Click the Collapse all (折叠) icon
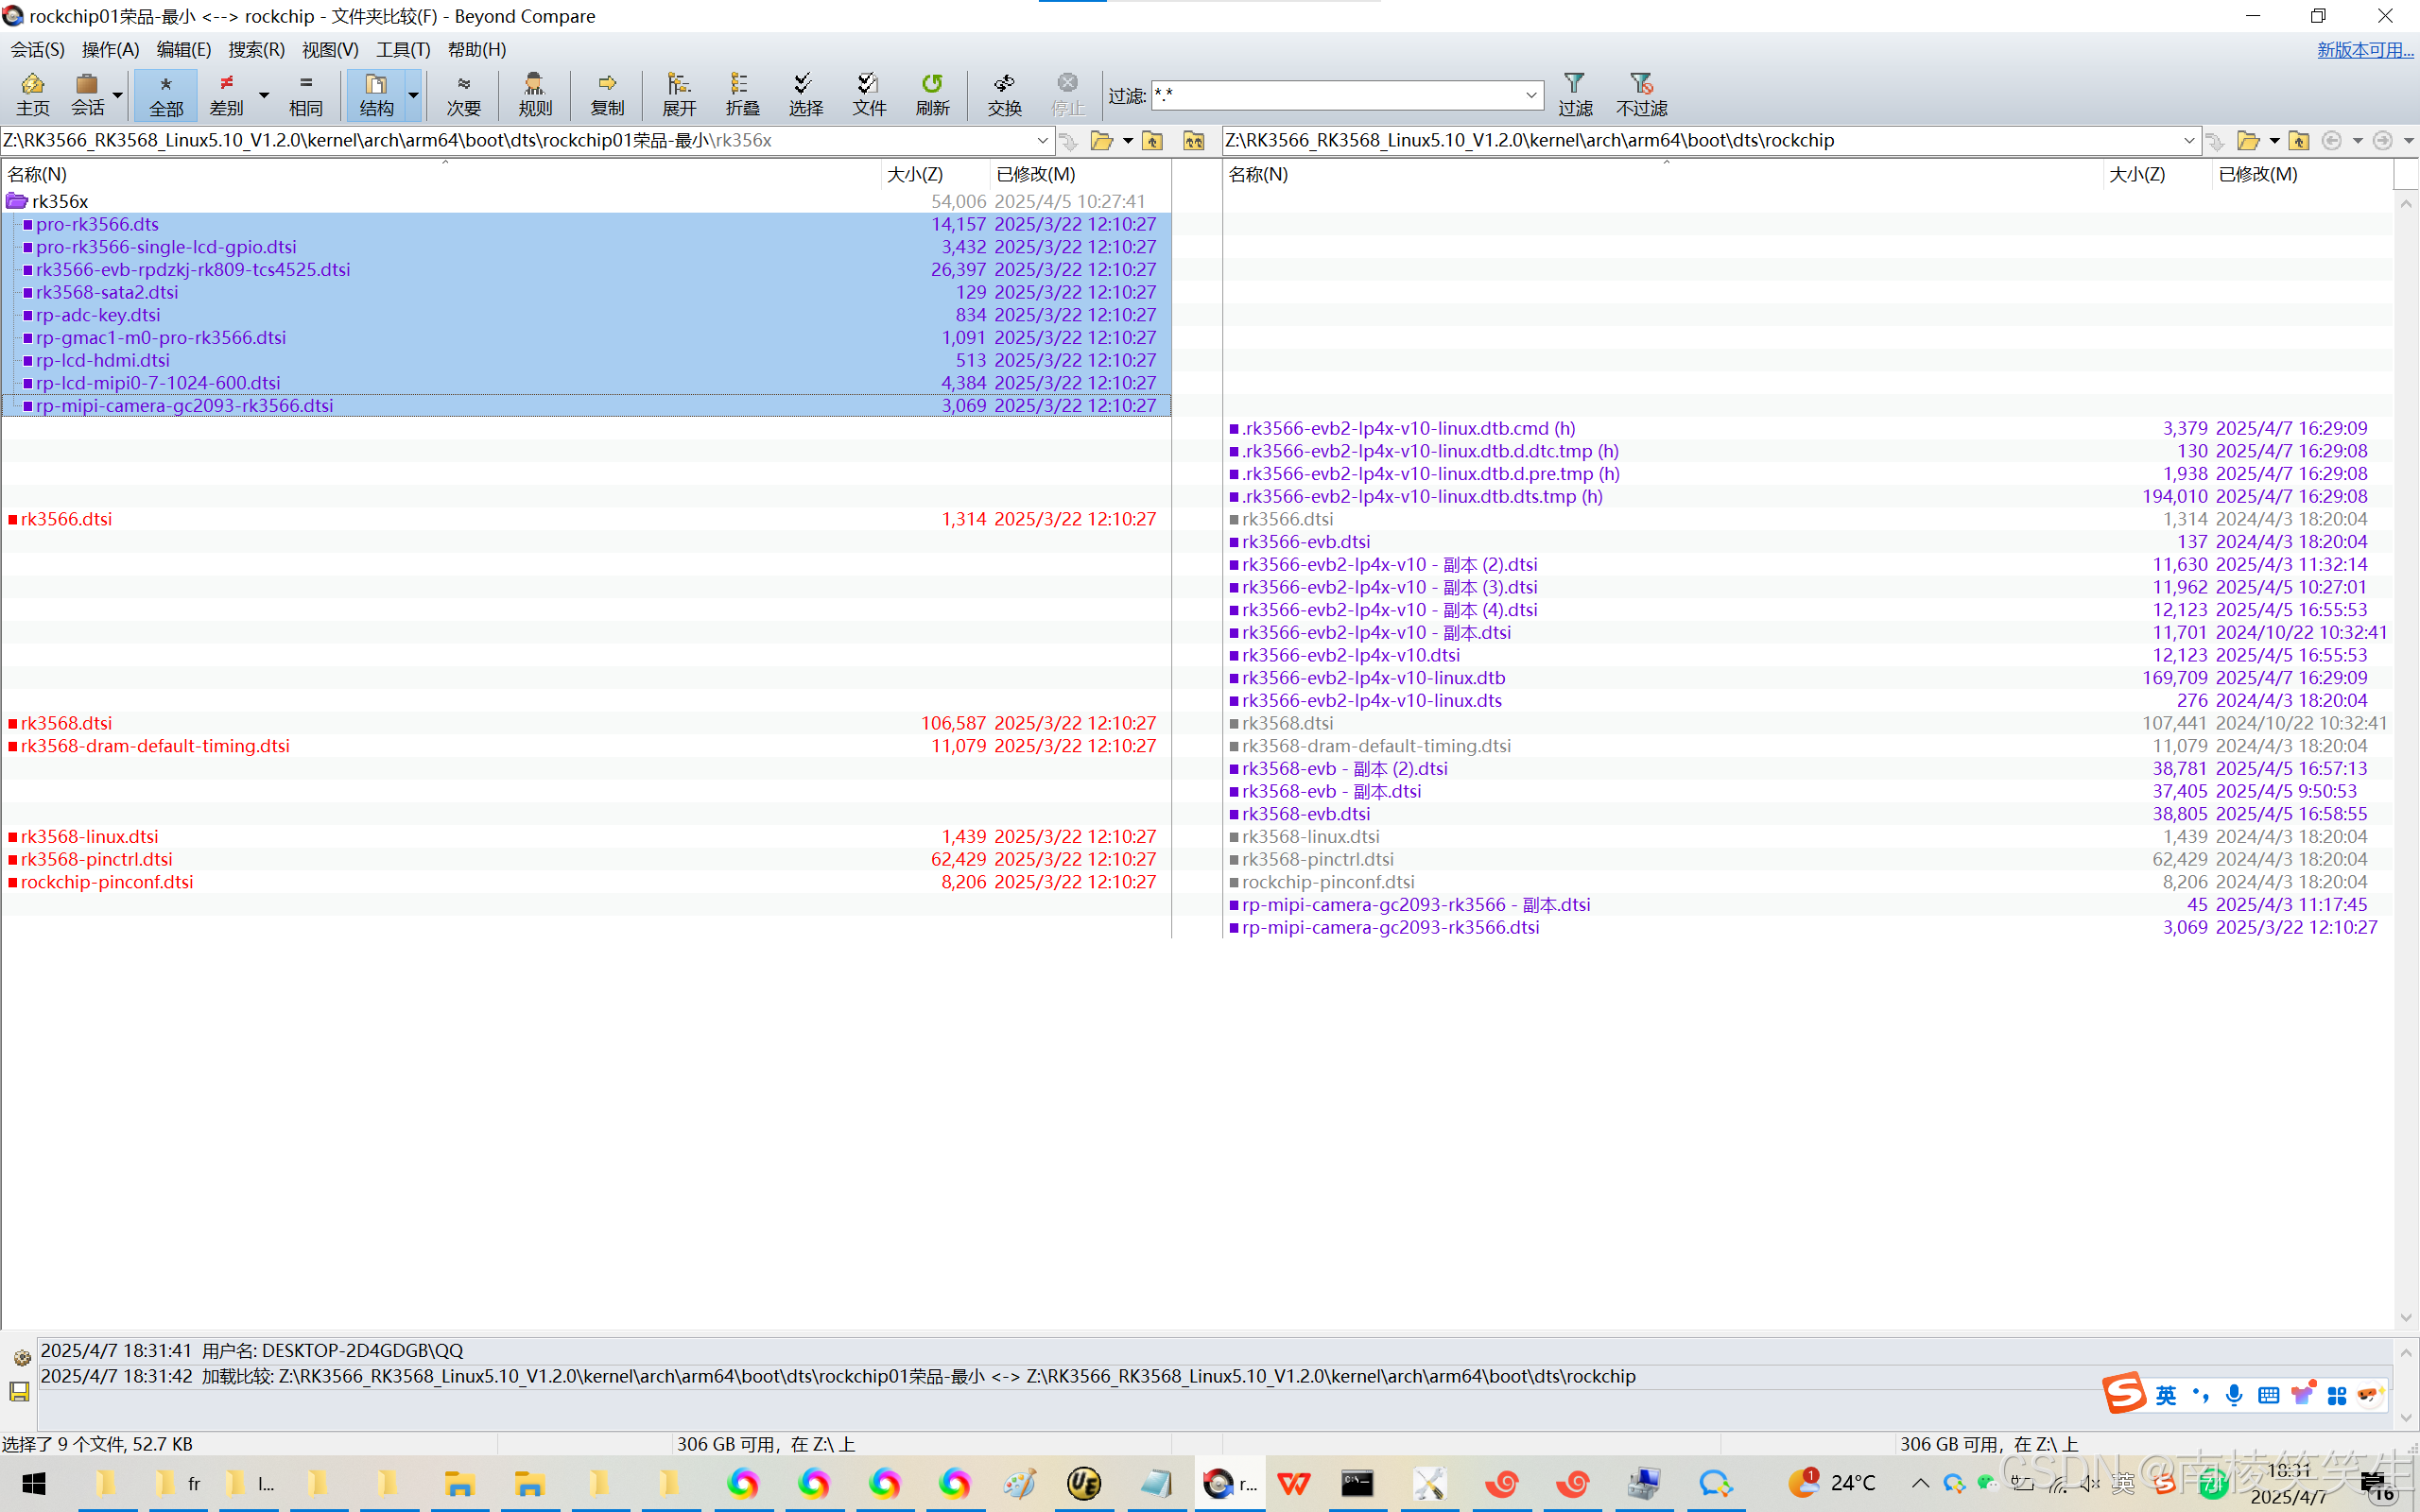The height and width of the screenshot is (1512, 2420). click(x=742, y=94)
